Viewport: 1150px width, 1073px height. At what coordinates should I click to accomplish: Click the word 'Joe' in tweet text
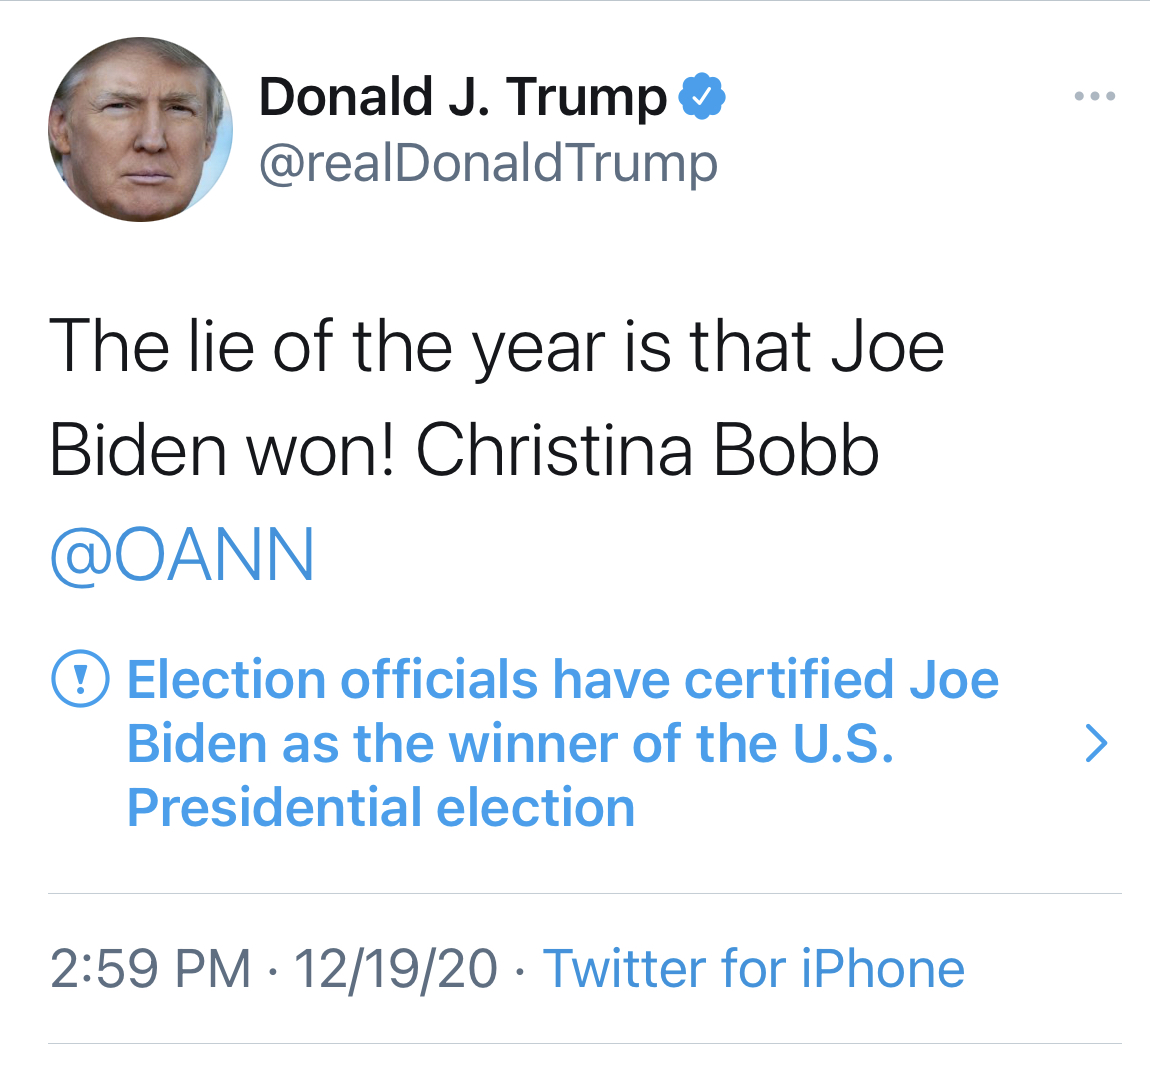(x=887, y=347)
